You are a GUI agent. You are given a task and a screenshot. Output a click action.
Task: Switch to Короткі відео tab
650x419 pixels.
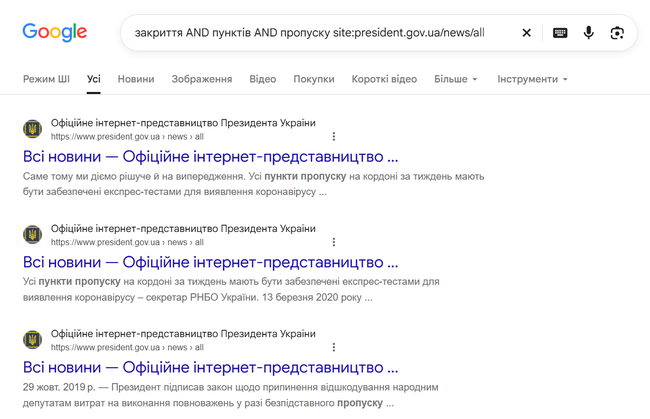384,79
